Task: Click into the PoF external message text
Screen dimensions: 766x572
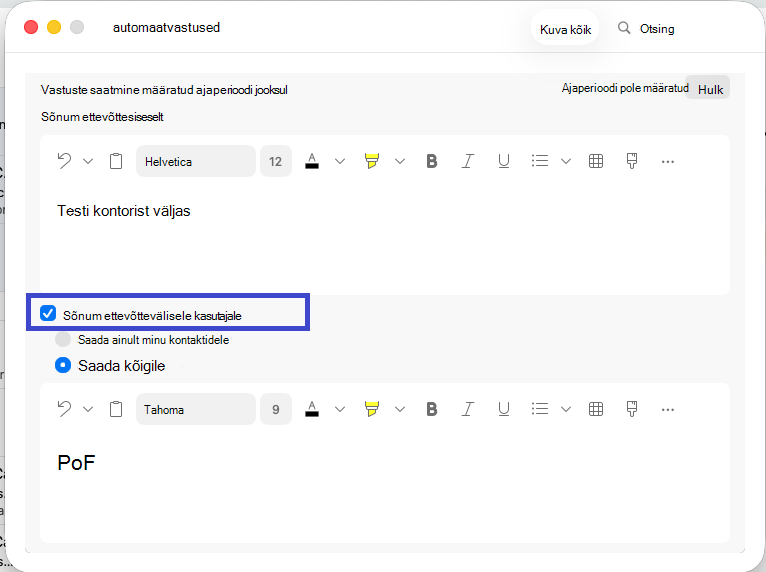Action: [76, 463]
